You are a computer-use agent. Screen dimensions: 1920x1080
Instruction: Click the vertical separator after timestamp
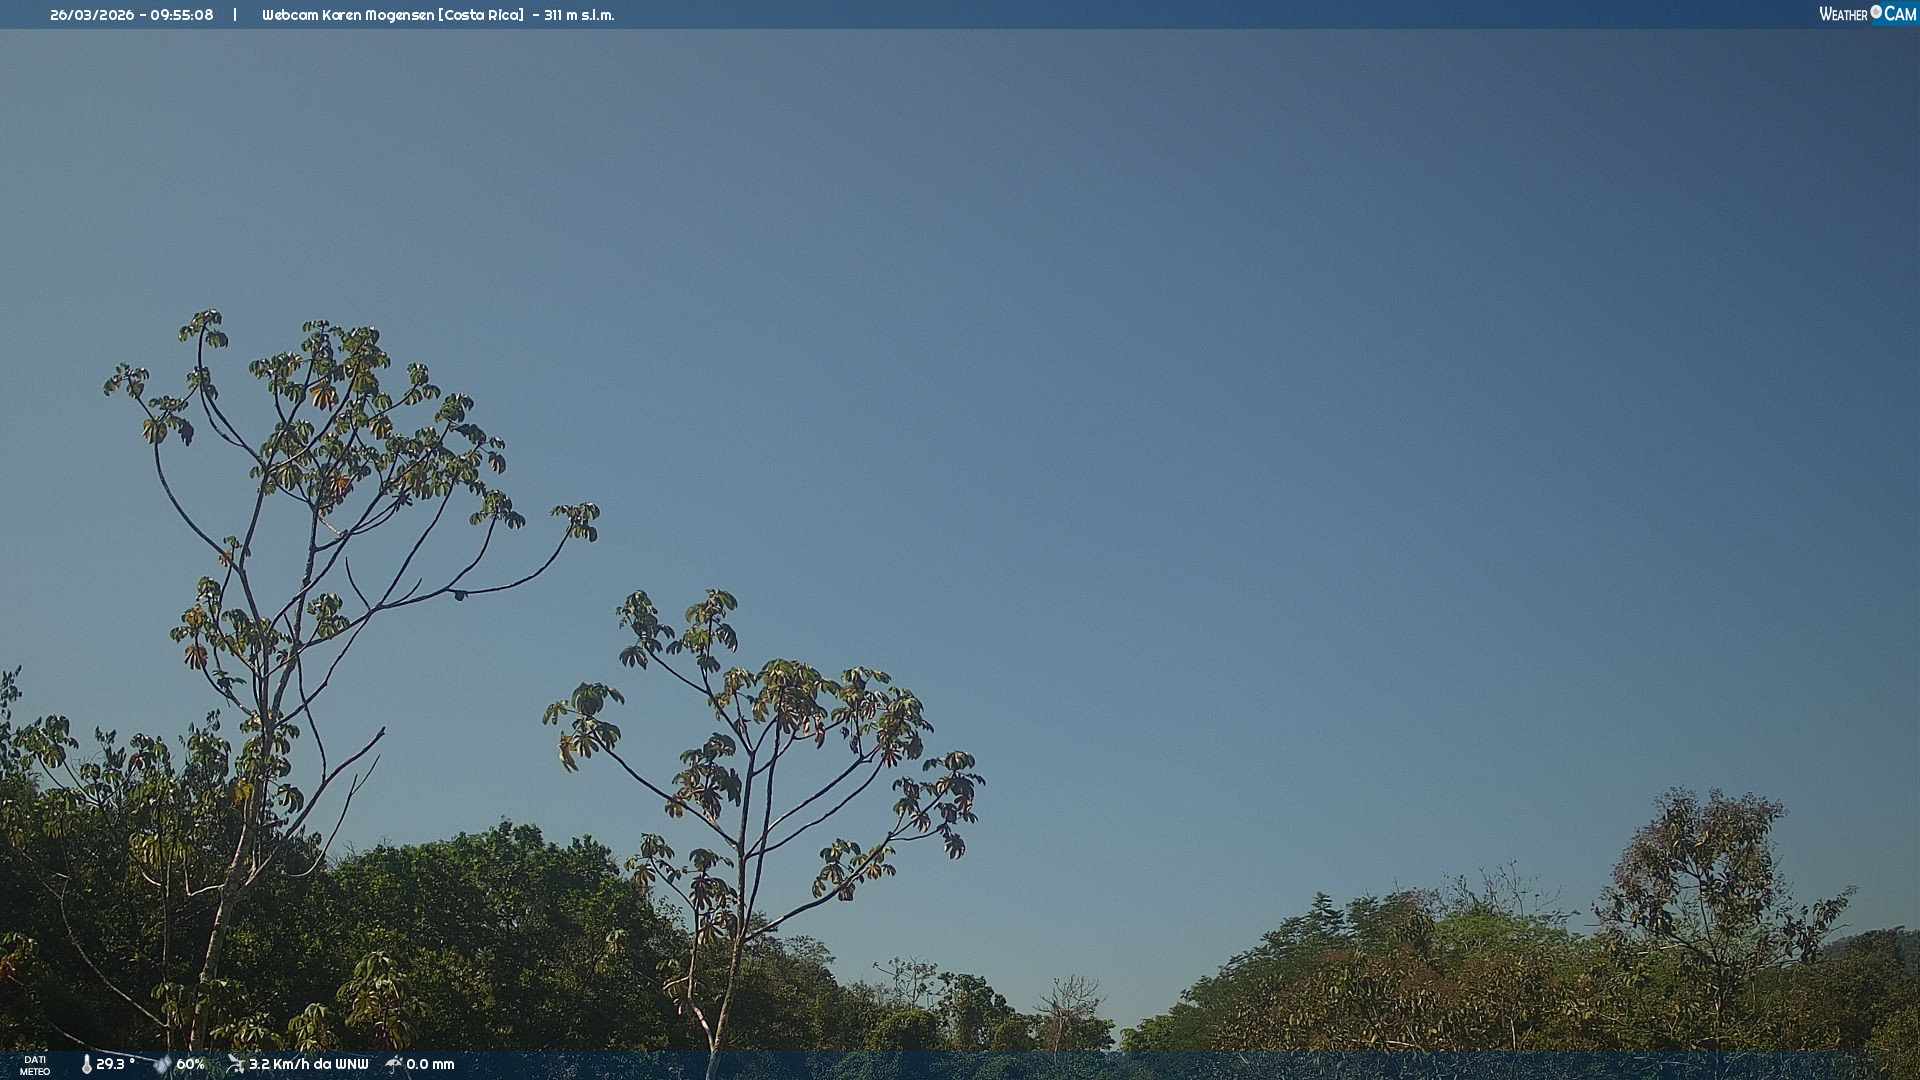point(235,15)
